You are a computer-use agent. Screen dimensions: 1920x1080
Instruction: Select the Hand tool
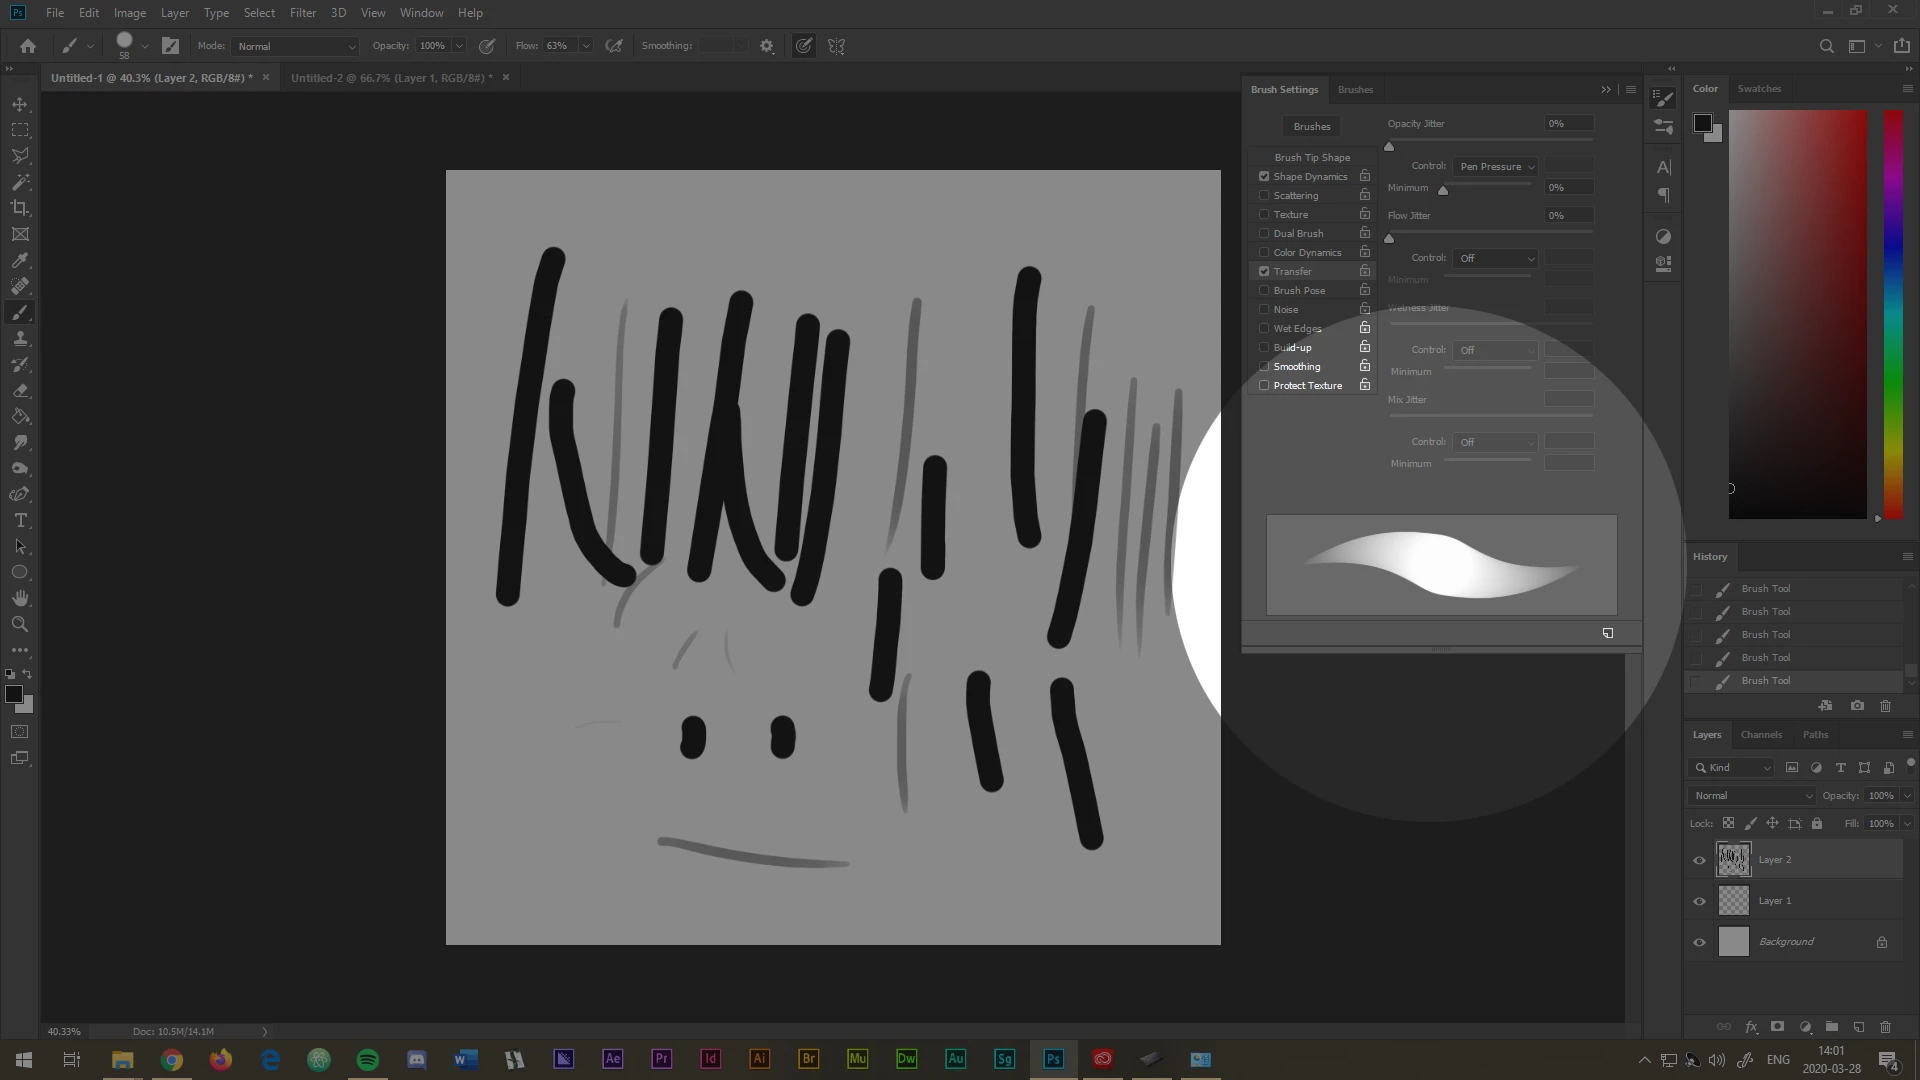pos(20,598)
